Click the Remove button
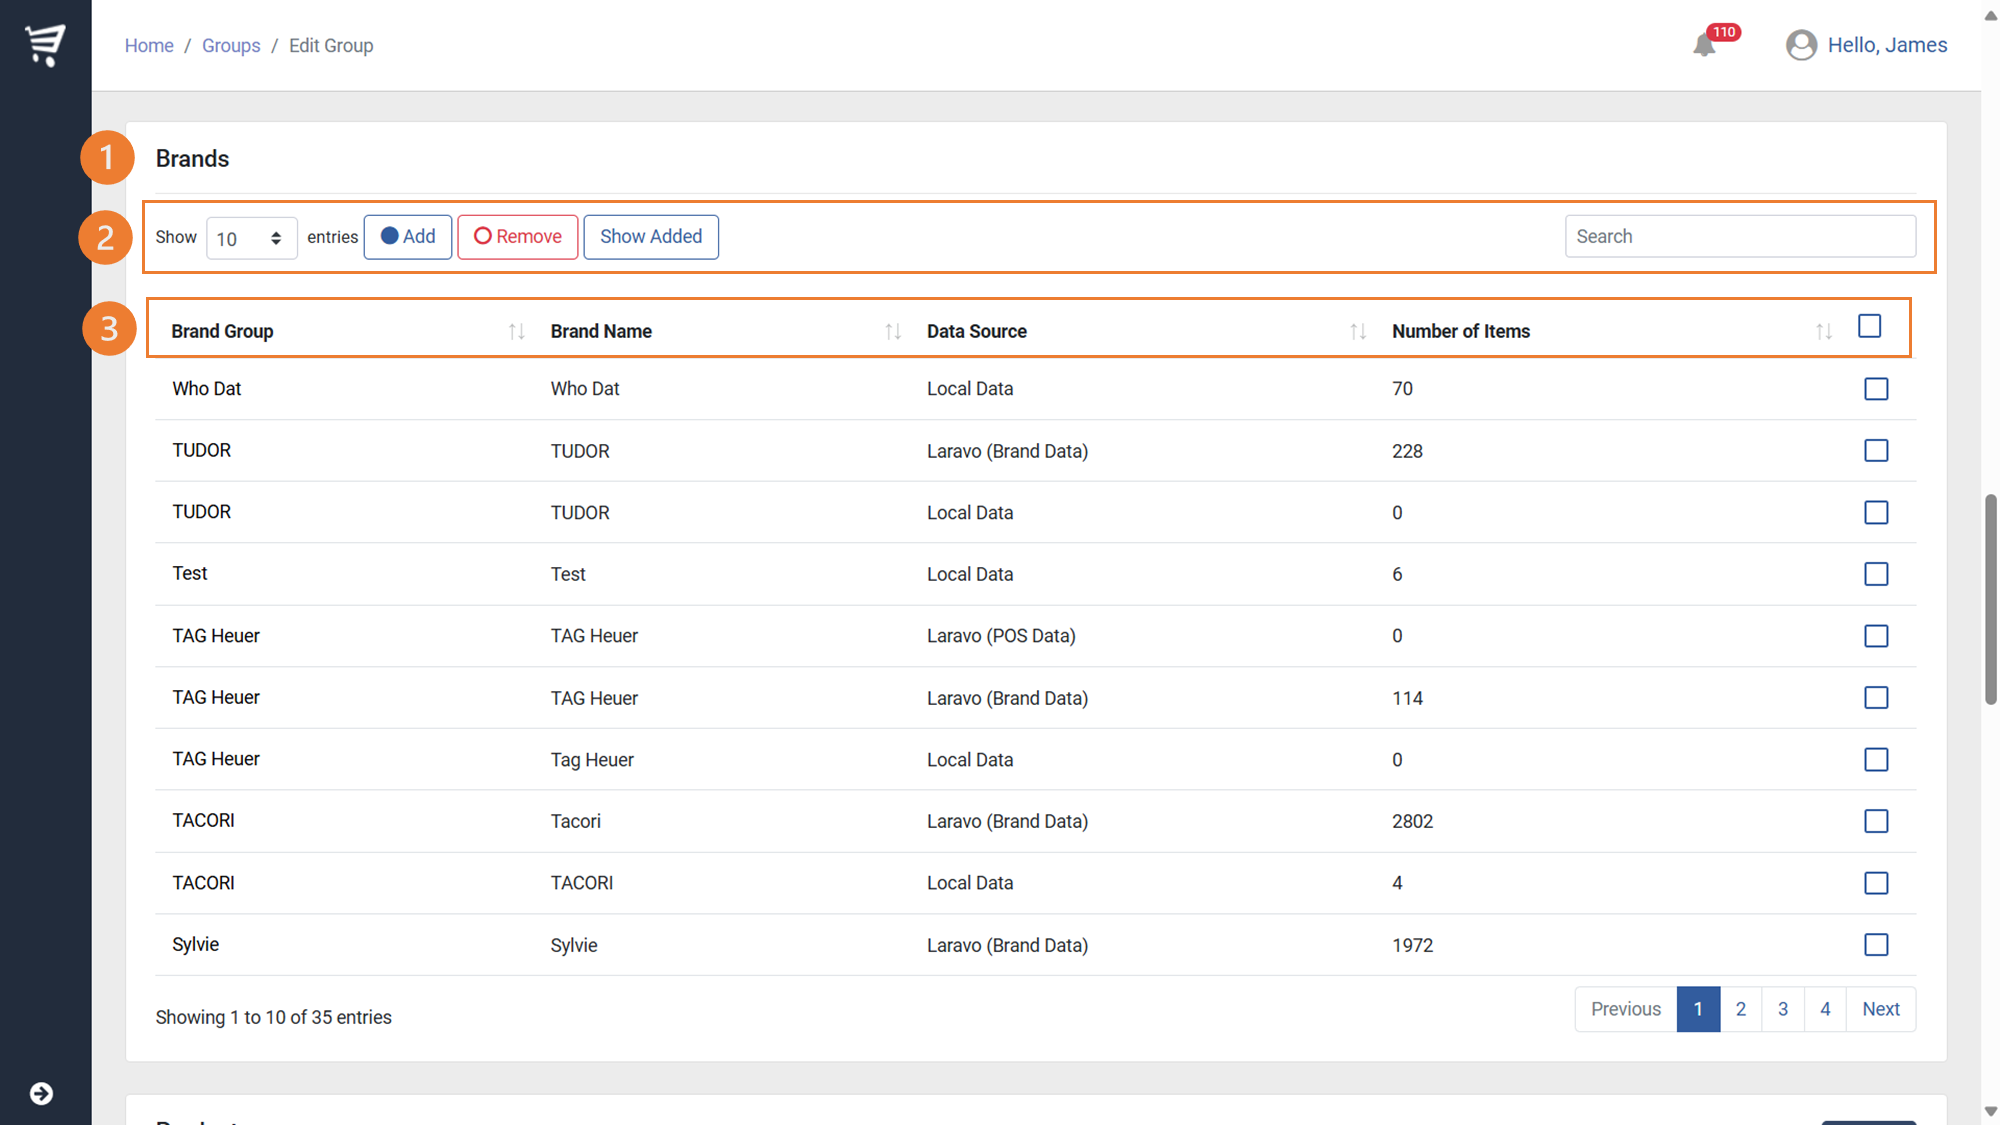The image size is (2000, 1125). [x=518, y=237]
